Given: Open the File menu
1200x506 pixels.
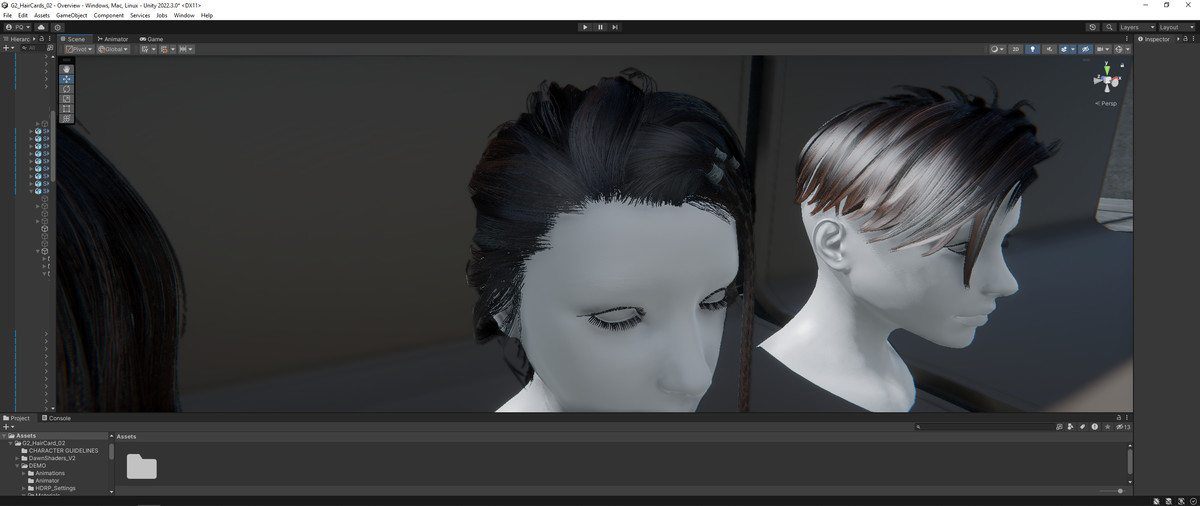Looking at the screenshot, I should tap(8, 16).
